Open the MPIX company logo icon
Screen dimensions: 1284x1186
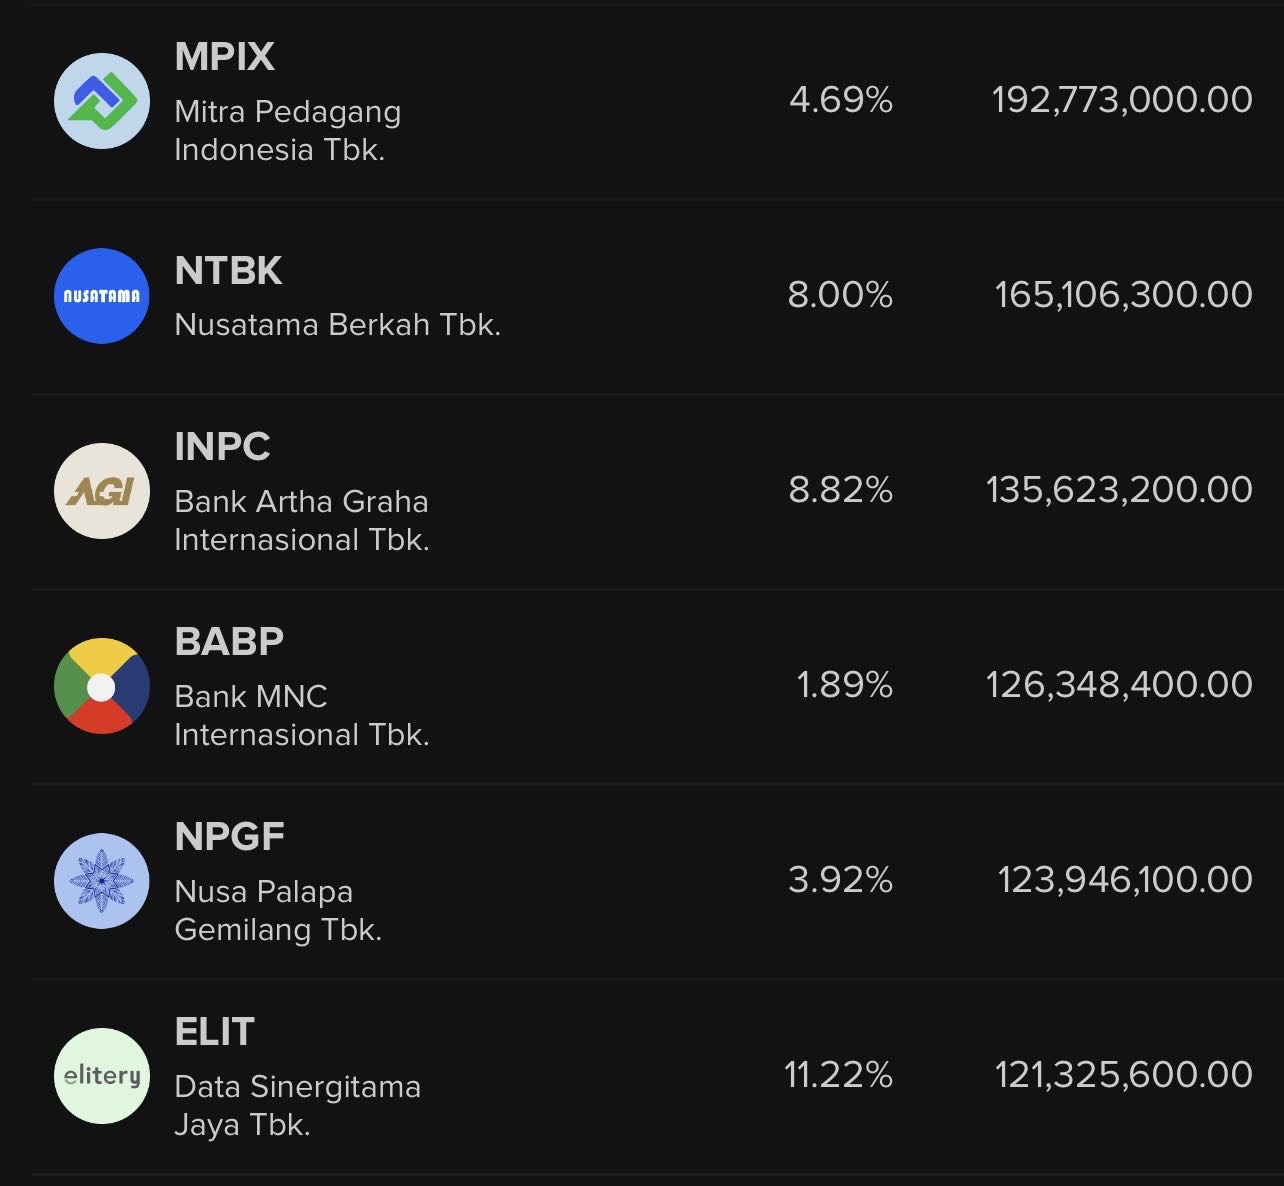point(102,101)
